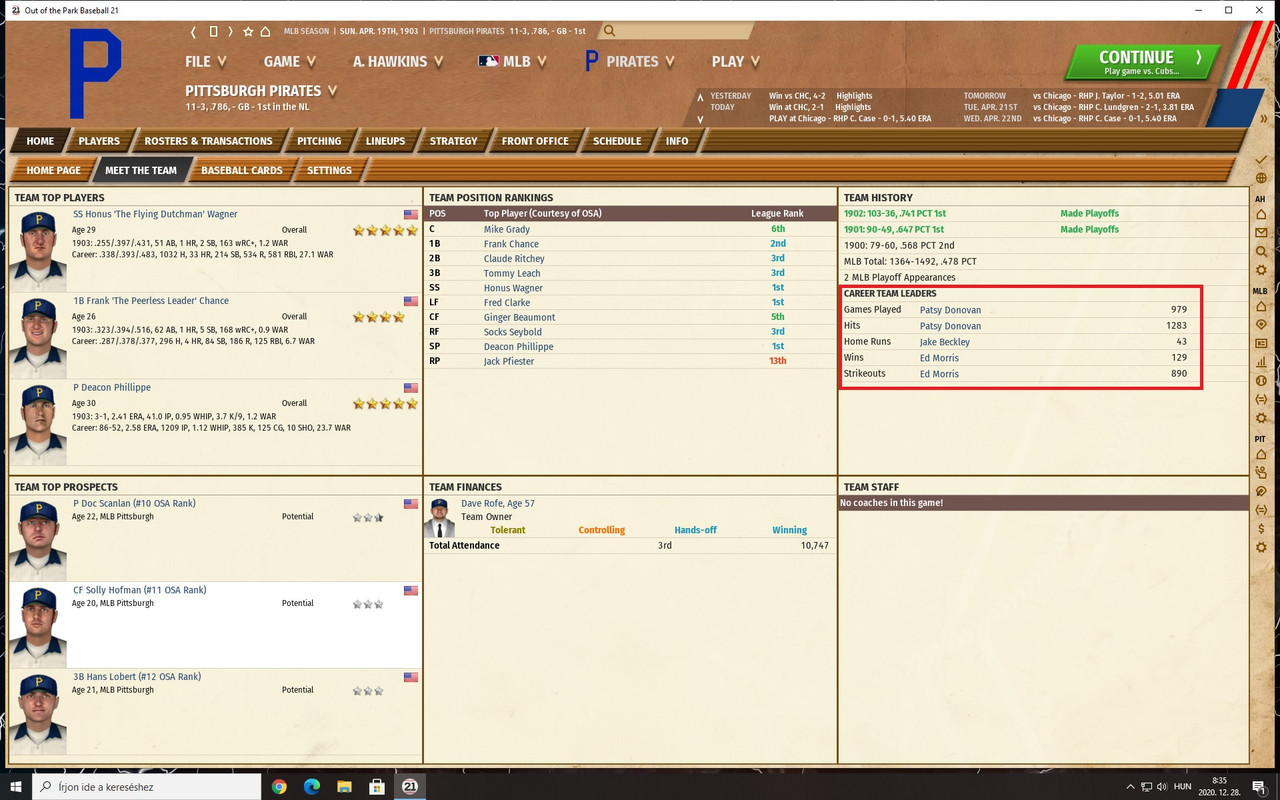Open Patsy Donovan next to Games Played
The height and width of the screenshot is (800, 1280).
[950, 310]
